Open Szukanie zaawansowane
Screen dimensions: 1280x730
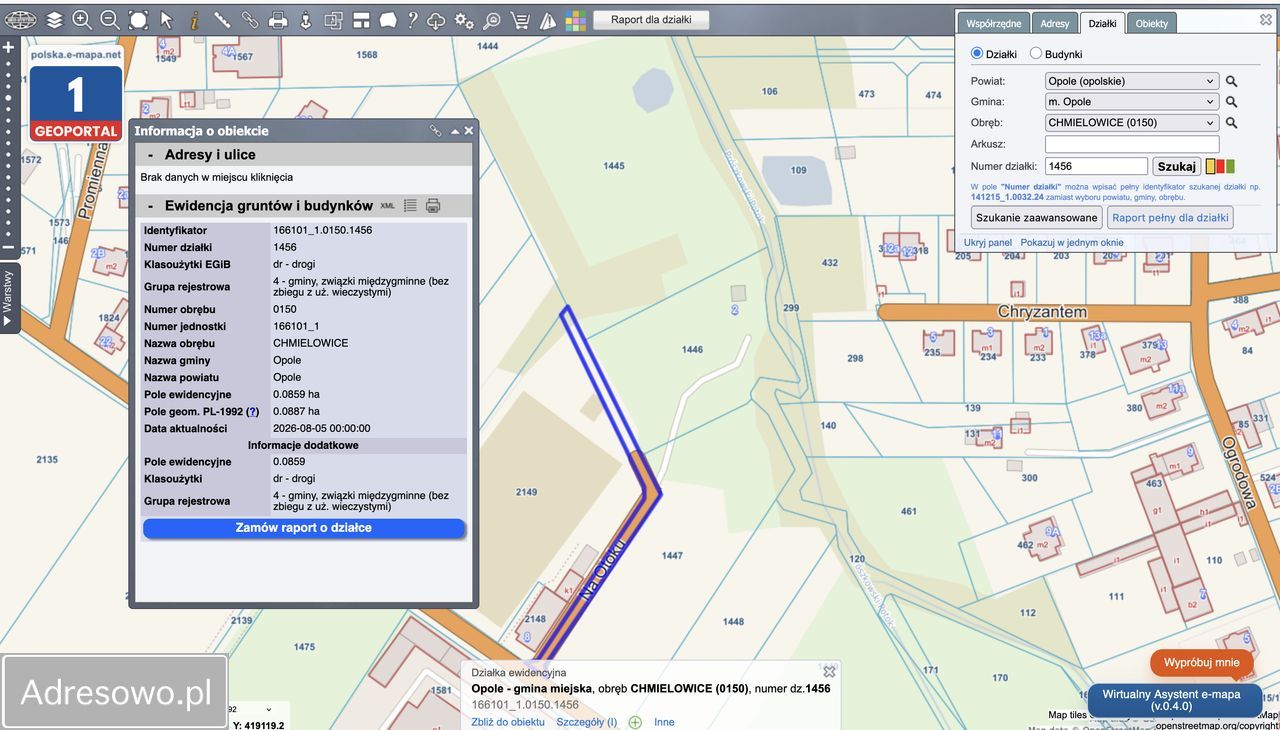click(x=1037, y=217)
